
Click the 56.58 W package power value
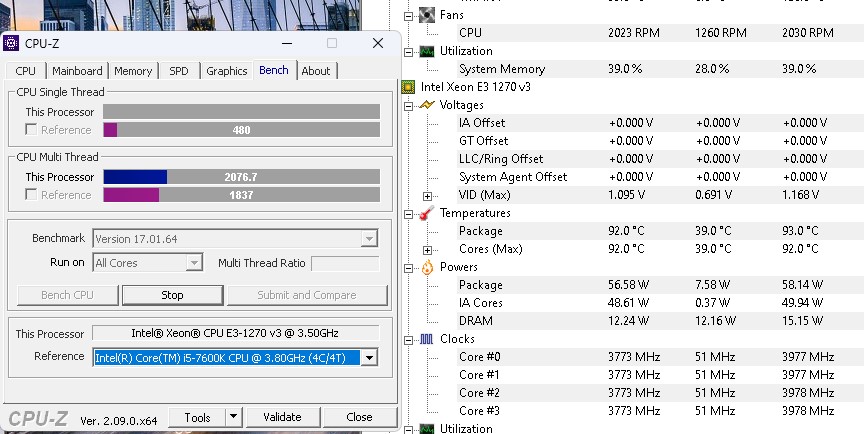tap(629, 285)
